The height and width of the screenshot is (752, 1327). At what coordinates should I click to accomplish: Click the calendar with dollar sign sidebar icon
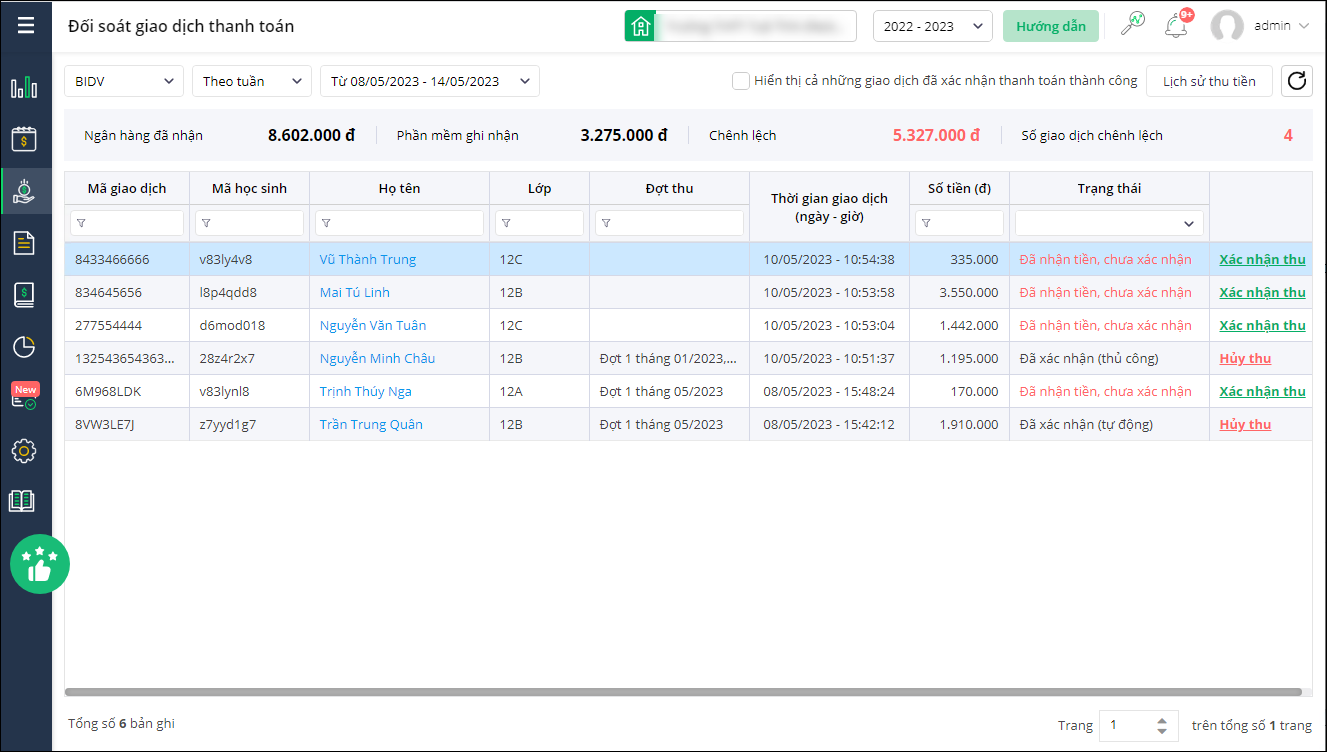(x=24, y=139)
